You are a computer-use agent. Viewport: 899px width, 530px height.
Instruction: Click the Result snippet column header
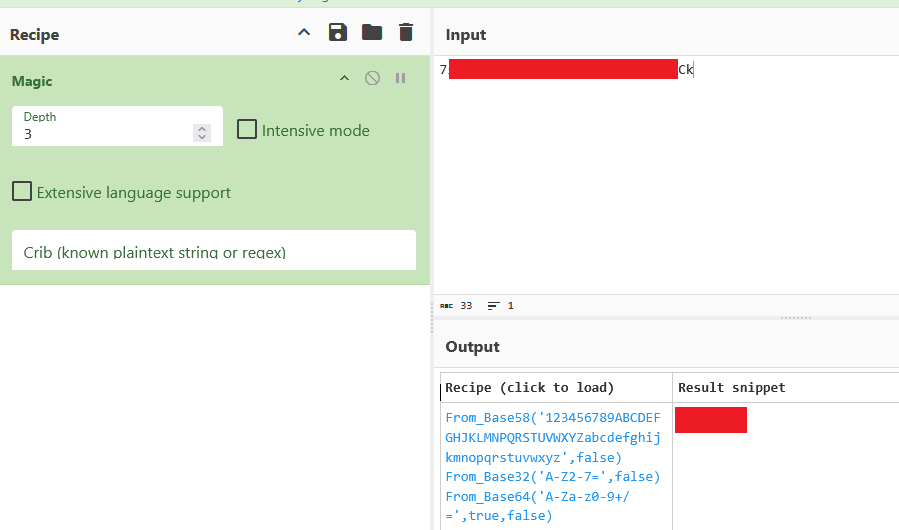732,388
